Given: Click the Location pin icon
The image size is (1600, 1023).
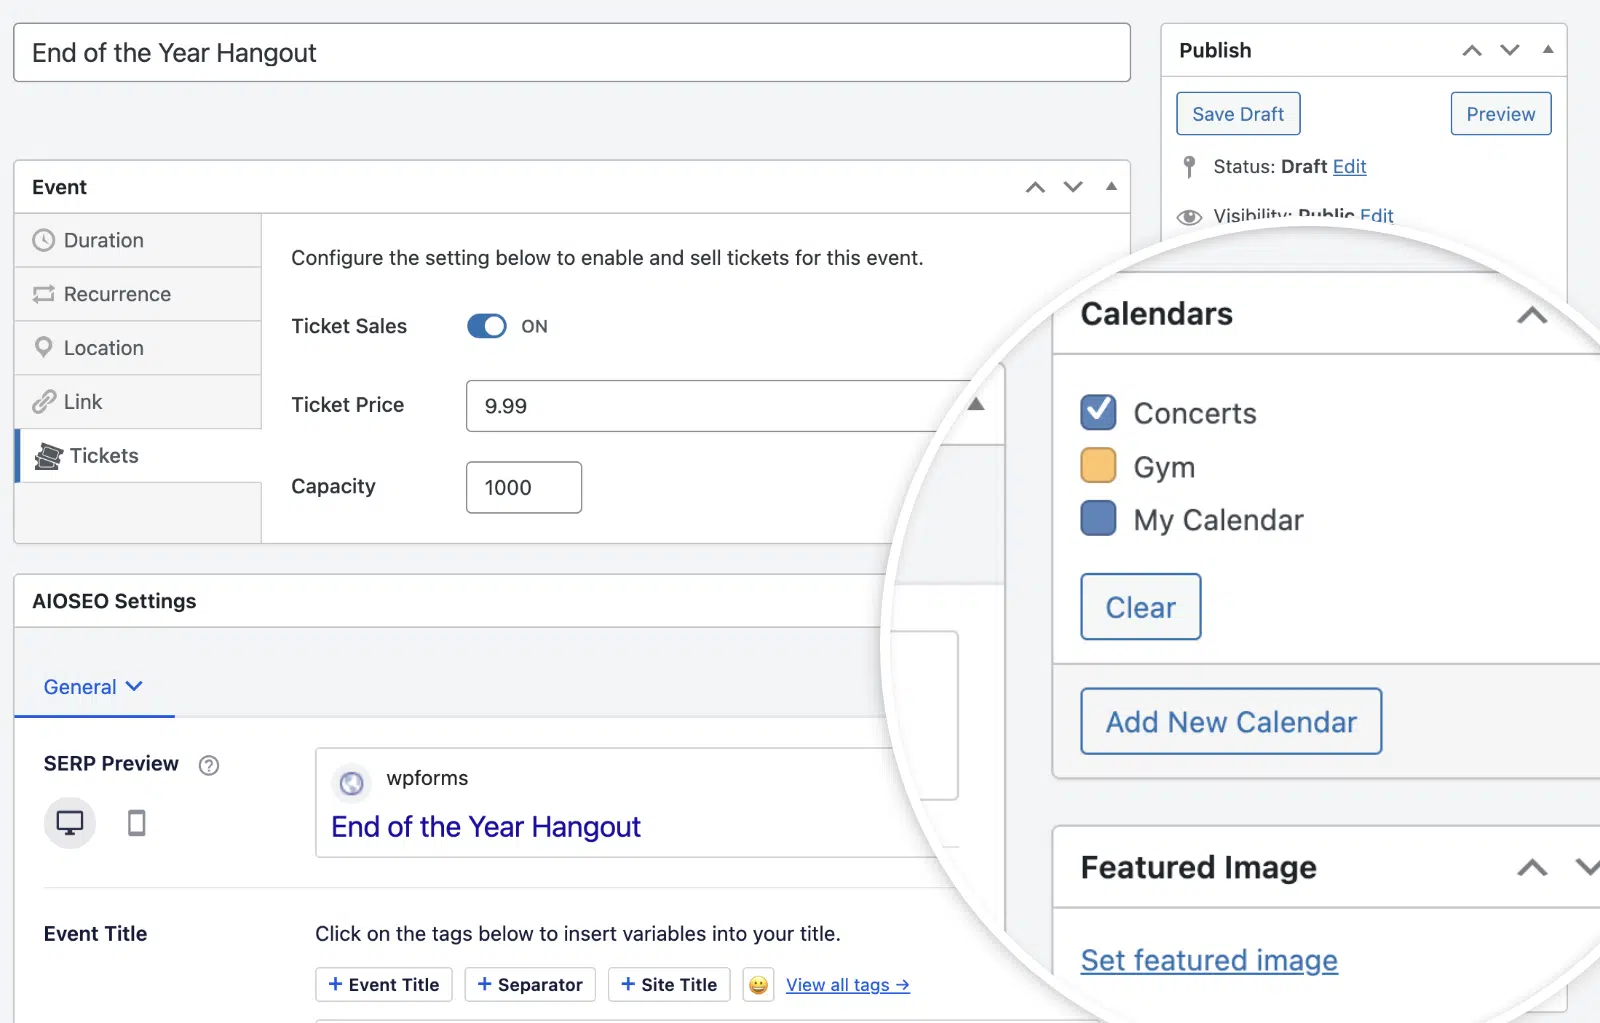Looking at the screenshot, I should tap(43, 347).
